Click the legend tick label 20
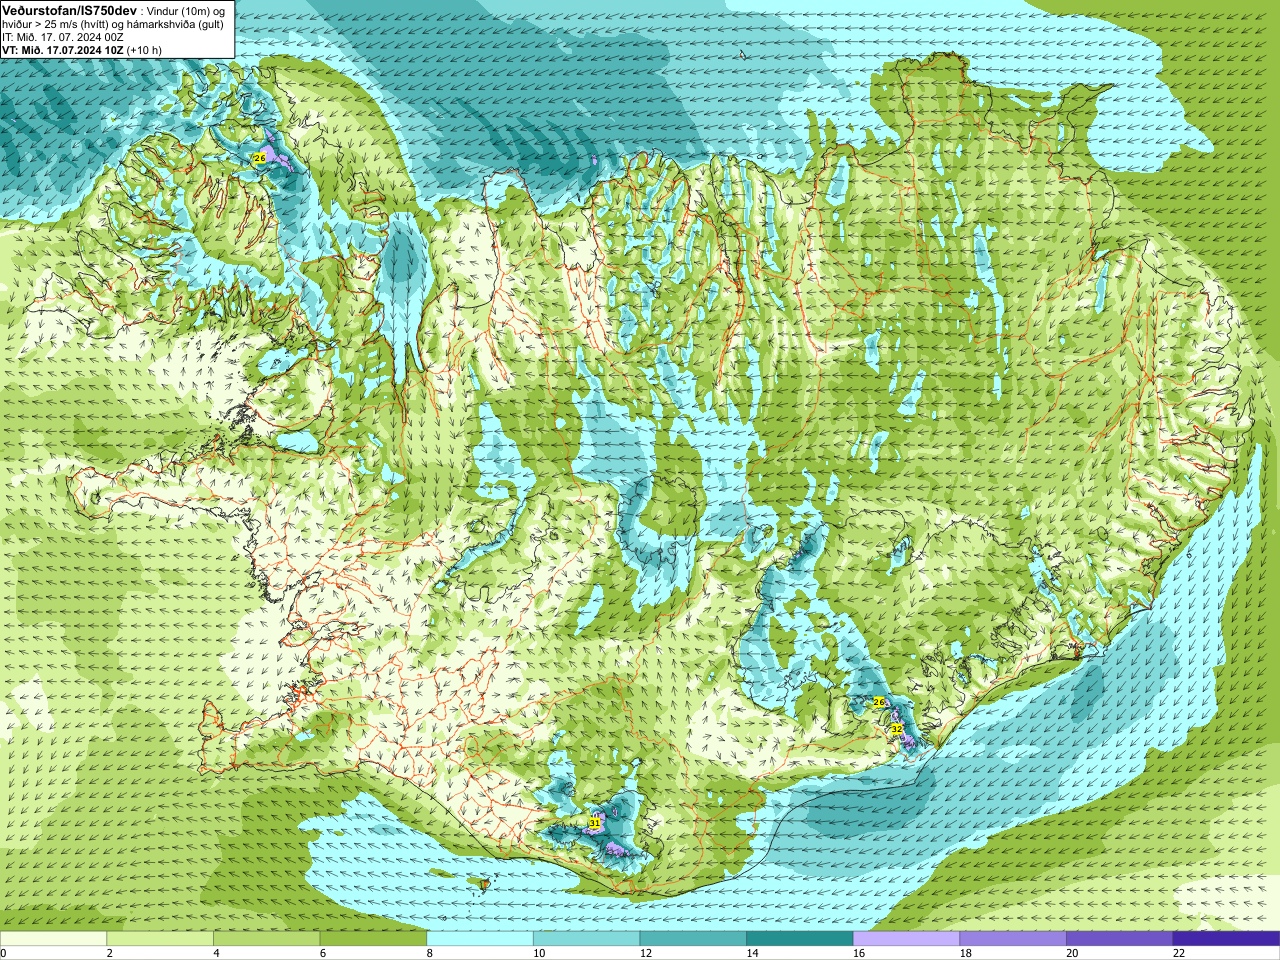This screenshot has height=960, width=1280. pyautogui.click(x=1073, y=953)
